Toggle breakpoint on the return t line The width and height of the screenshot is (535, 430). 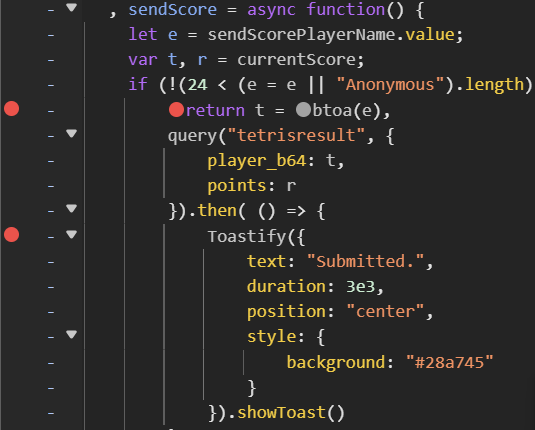[12, 109]
